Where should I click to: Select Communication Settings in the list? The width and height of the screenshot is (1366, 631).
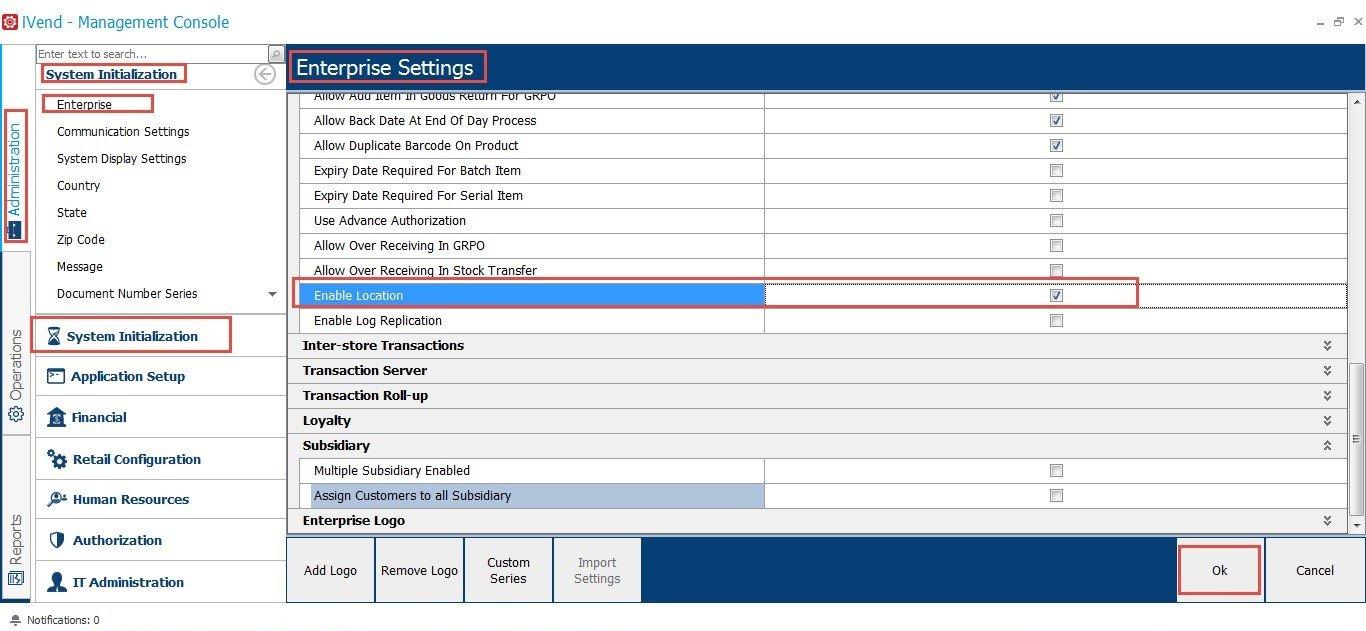(123, 131)
